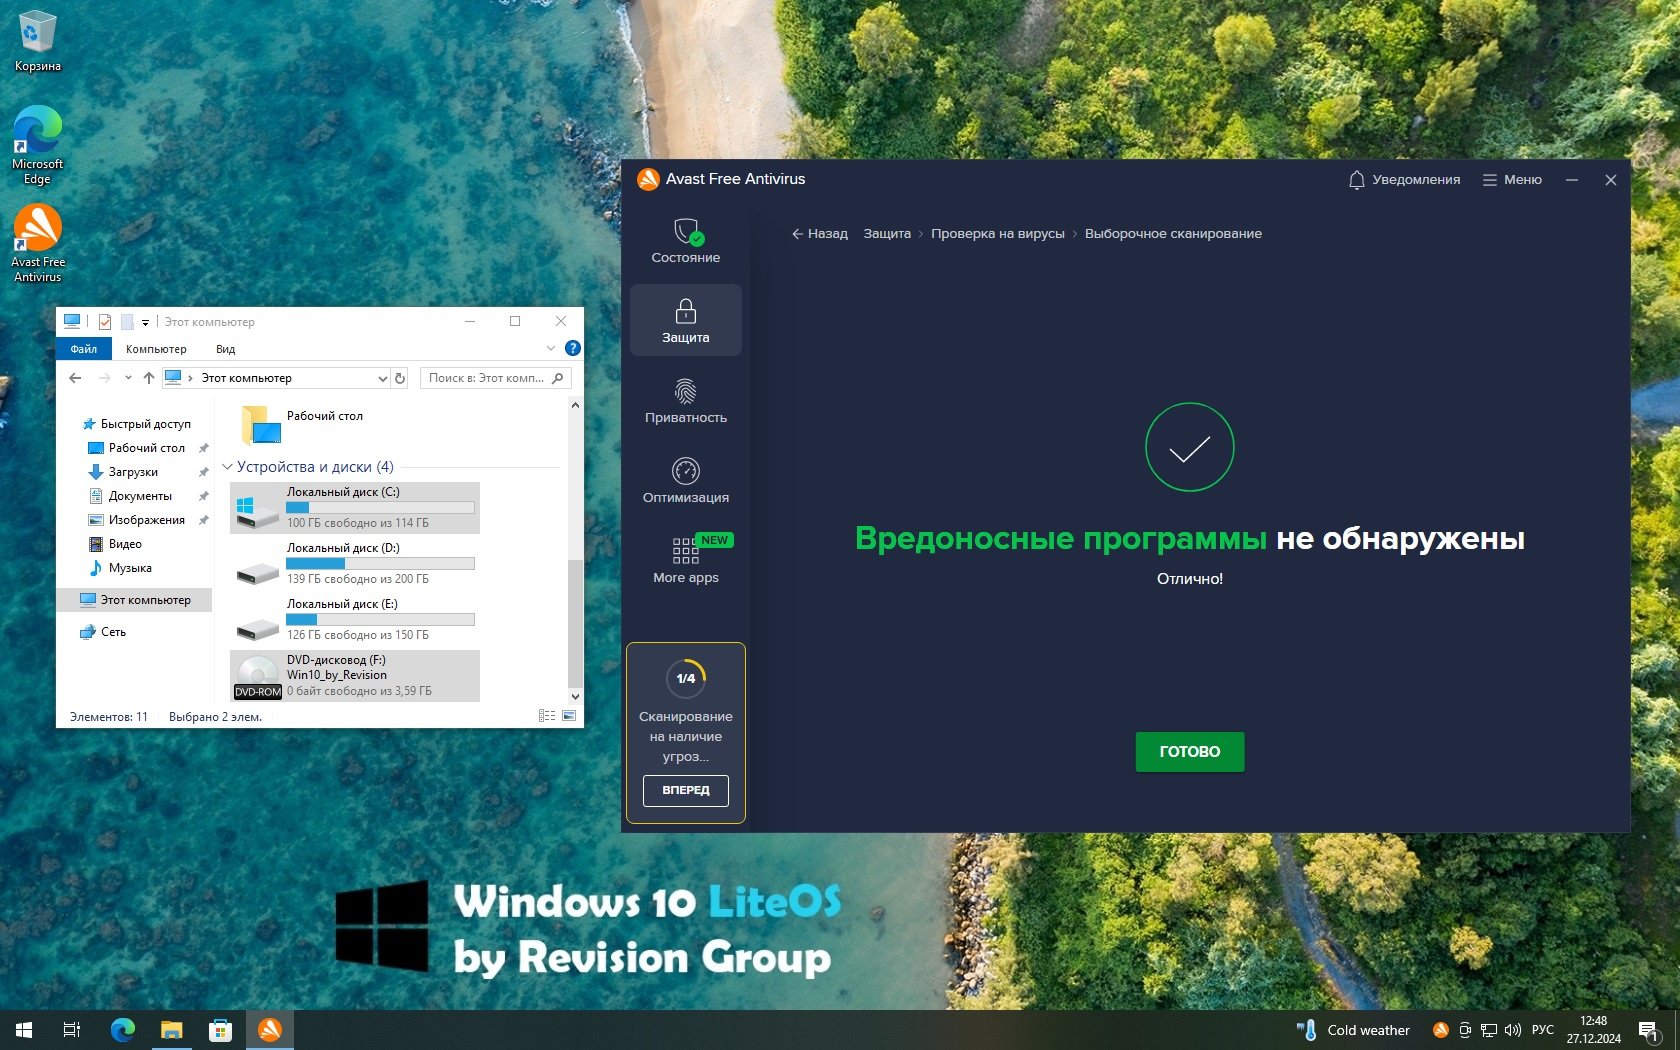Click the Properties icon in Explorer quick access toolbar
Image resolution: width=1680 pixels, height=1050 pixels.
[x=105, y=322]
